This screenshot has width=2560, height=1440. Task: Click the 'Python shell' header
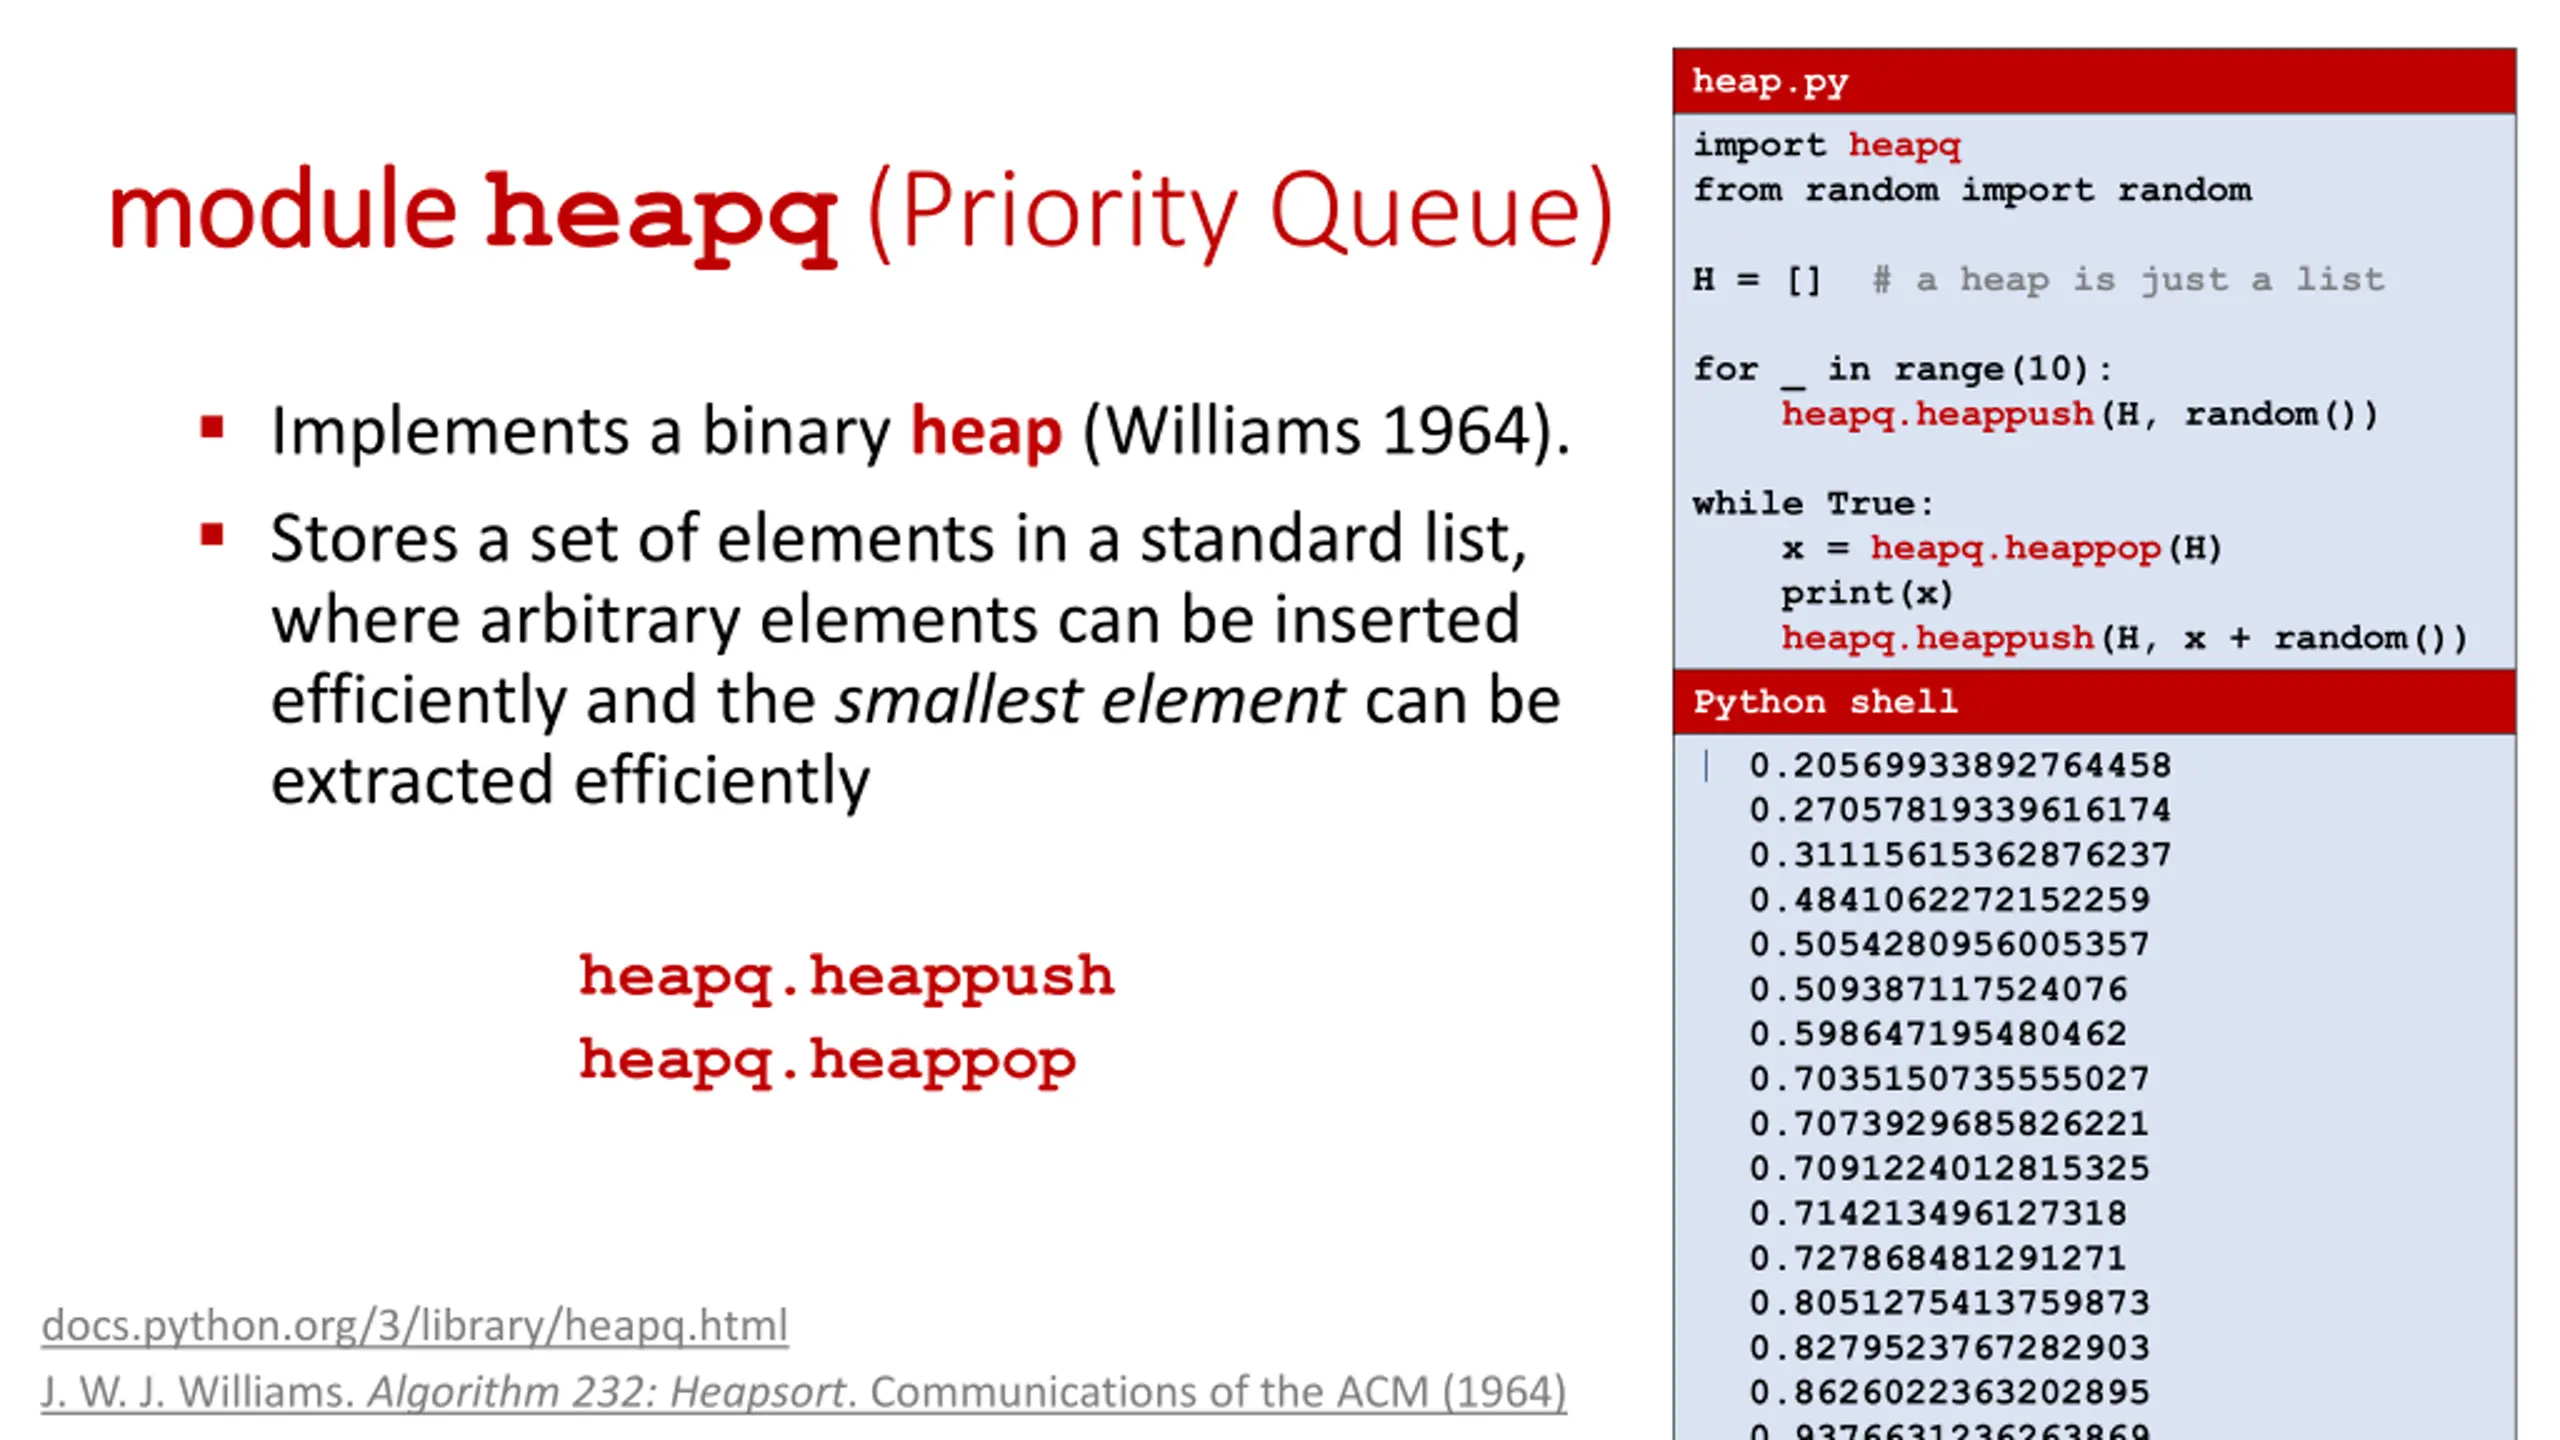point(2094,702)
